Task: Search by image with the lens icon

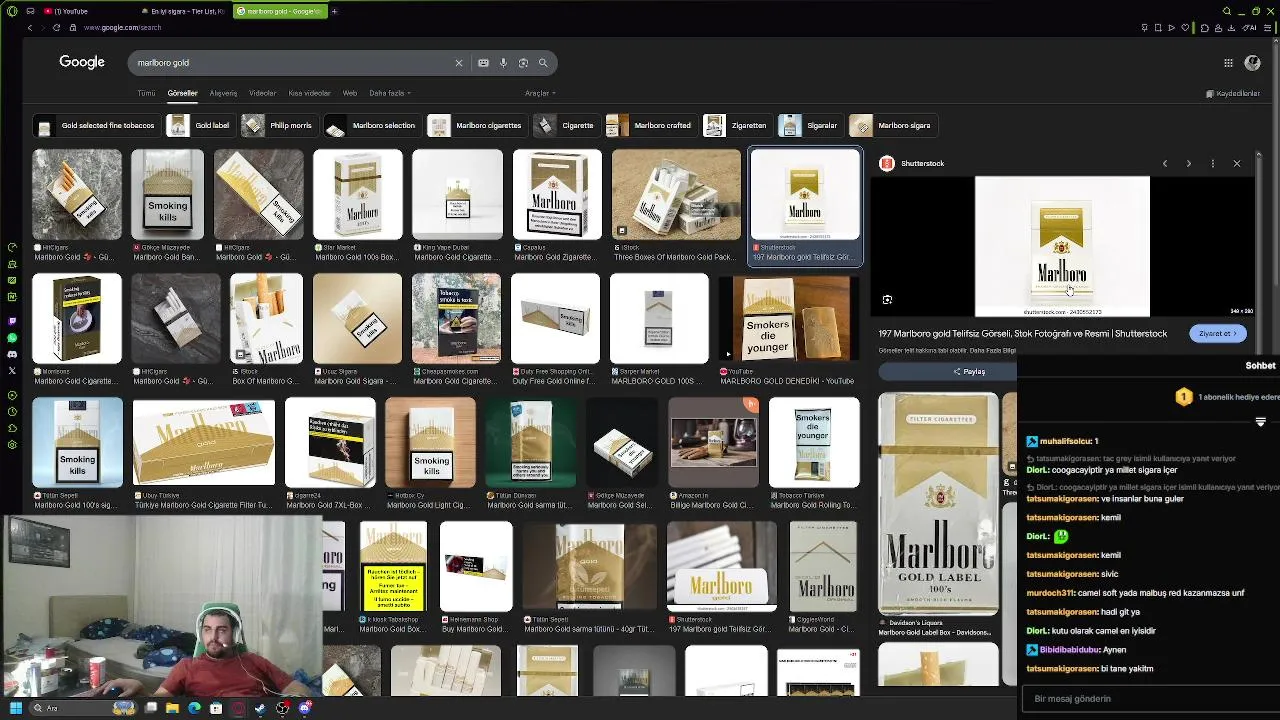Action: (523, 63)
